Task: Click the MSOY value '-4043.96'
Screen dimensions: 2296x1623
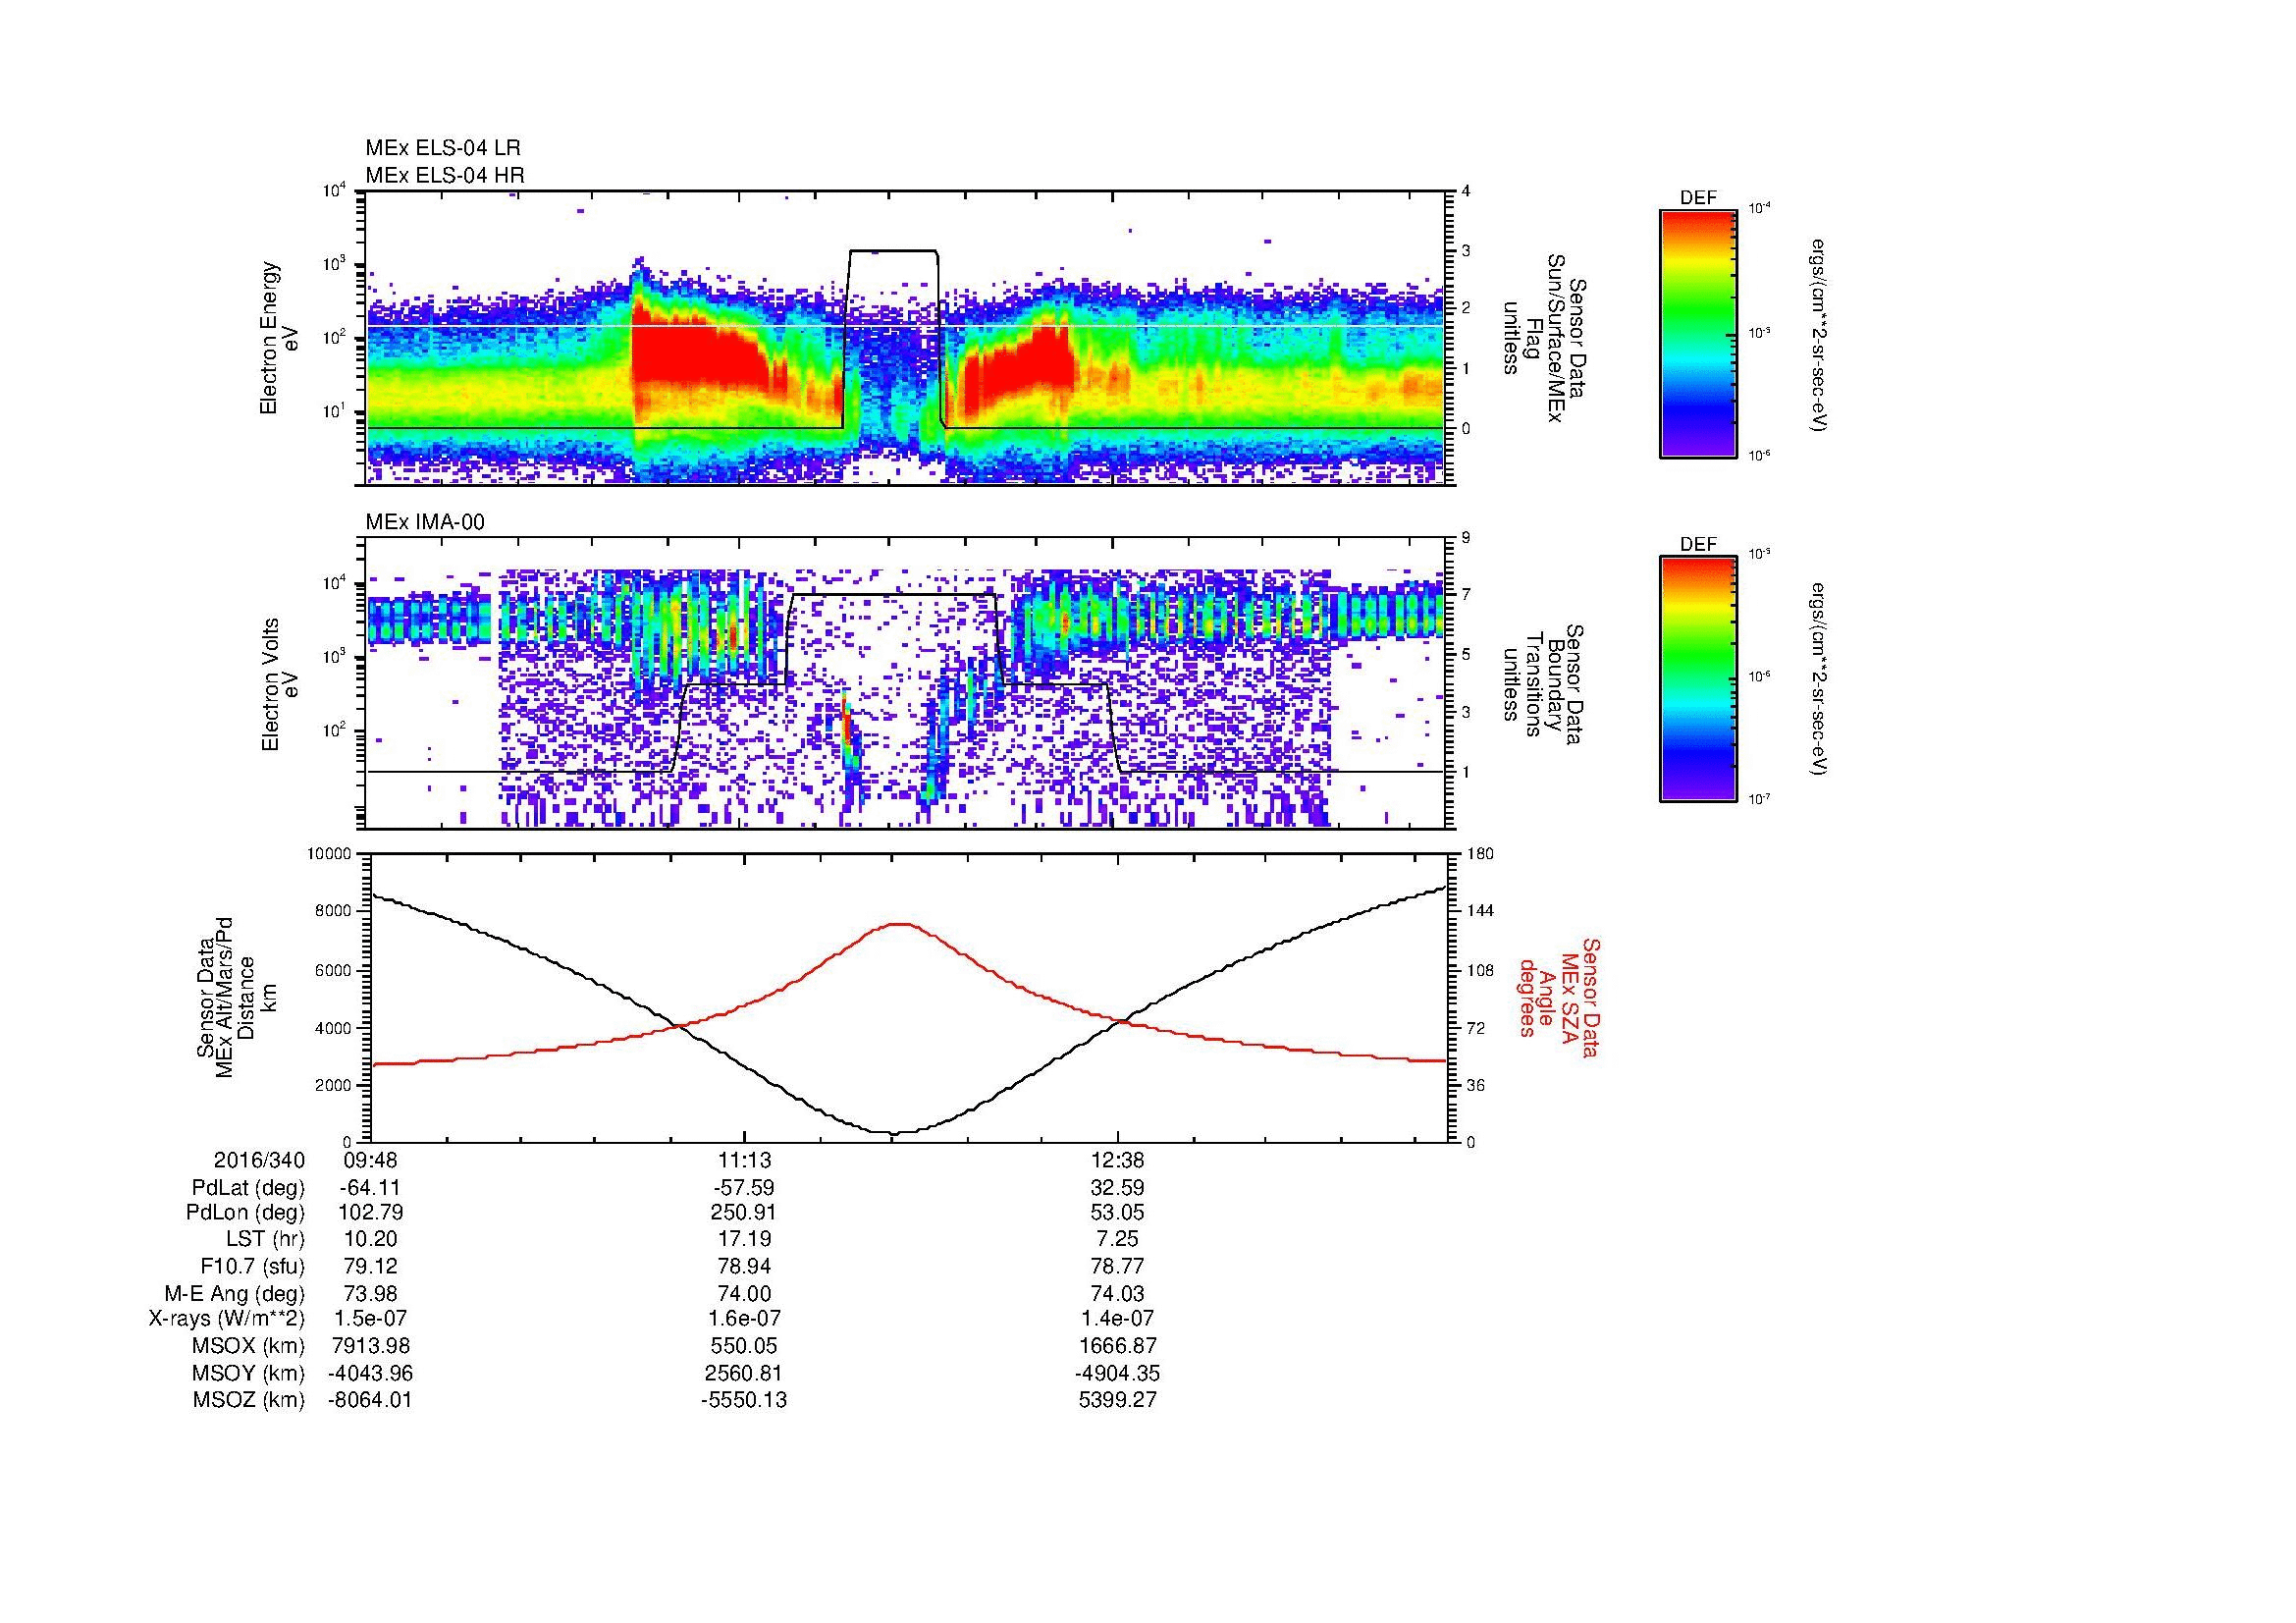Action: click(x=370, y=1373)
